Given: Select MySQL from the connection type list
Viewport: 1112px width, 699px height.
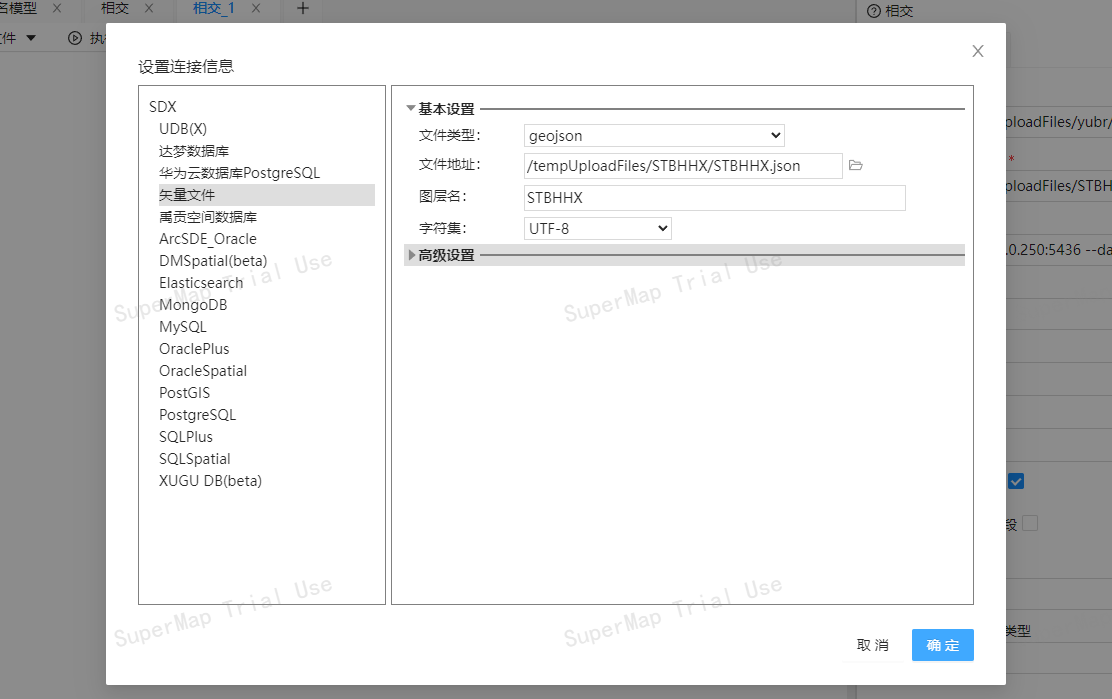Looking at the screenshot, I should coord(182,327).
